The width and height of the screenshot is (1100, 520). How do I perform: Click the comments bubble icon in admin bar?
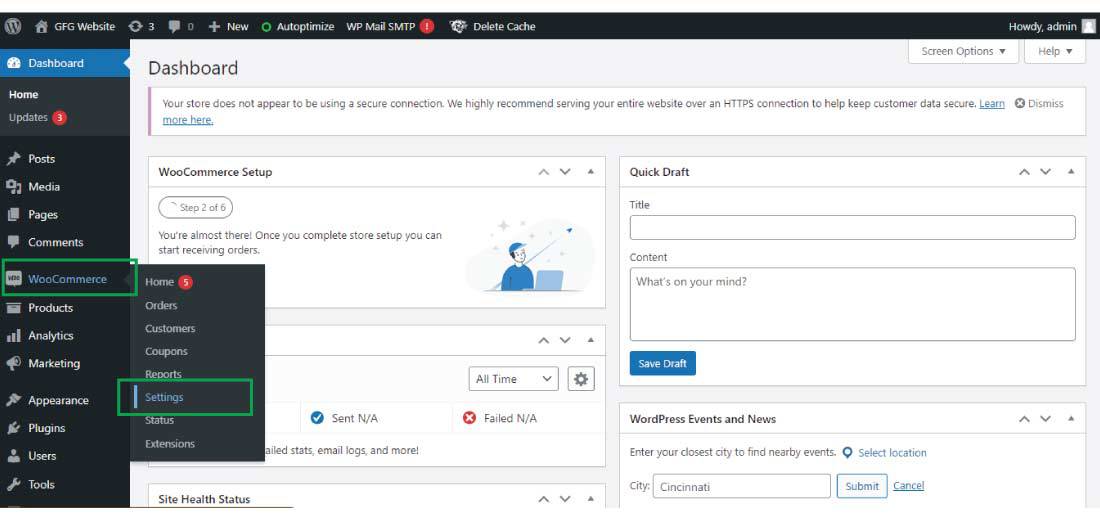(x=175, y=27)
